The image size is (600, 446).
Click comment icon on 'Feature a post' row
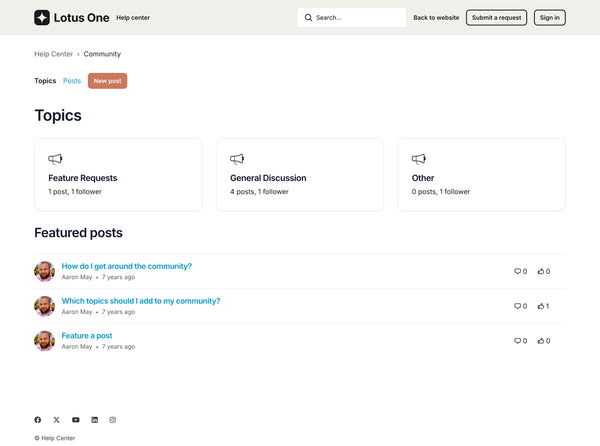tap(517, 341)
